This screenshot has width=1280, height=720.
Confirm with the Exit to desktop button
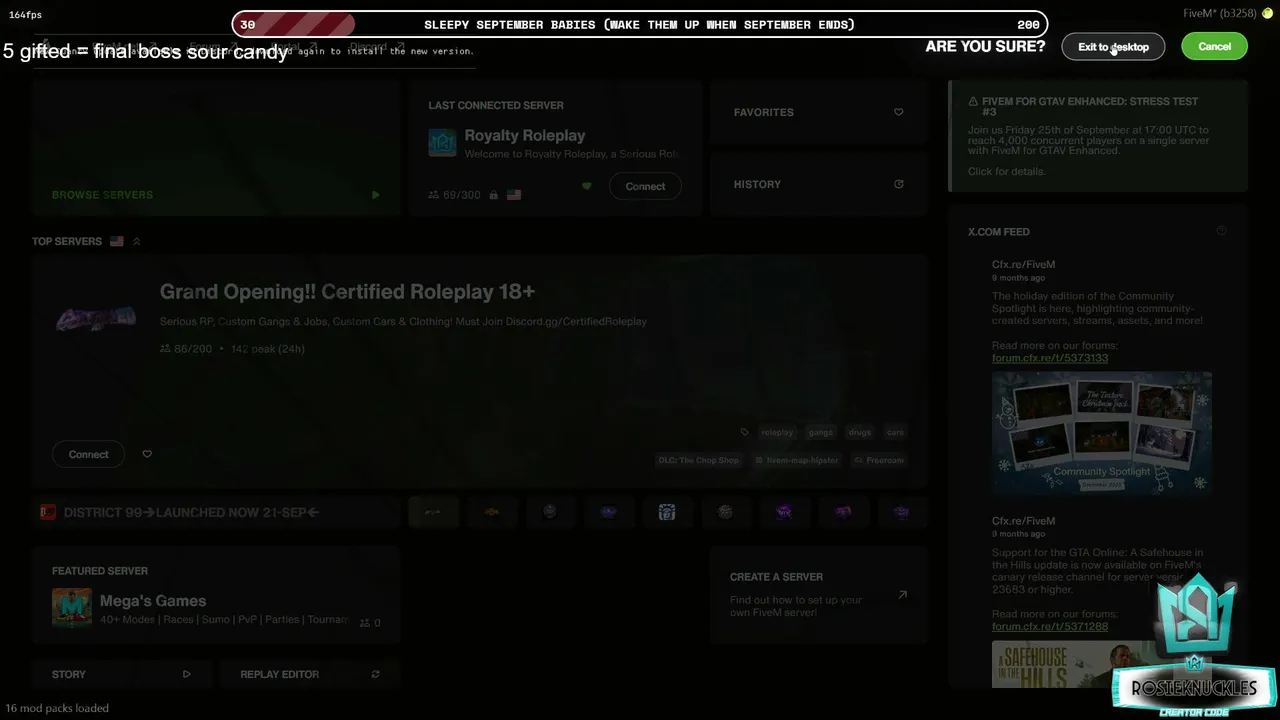coord(1113,47)
